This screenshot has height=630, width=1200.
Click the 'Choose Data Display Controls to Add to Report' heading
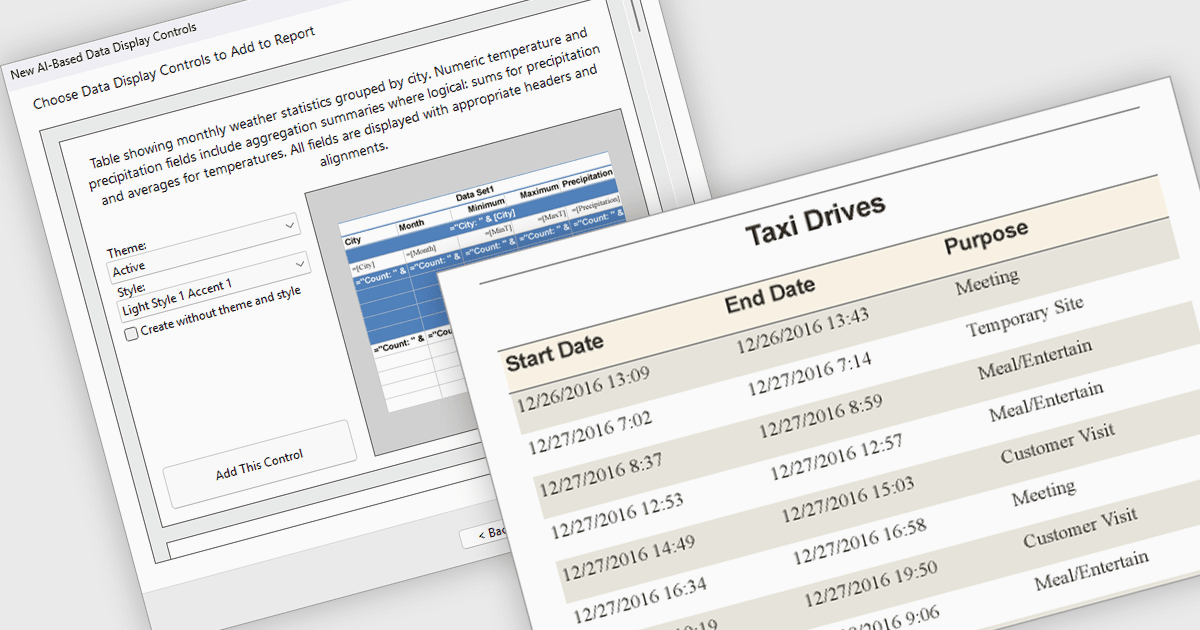[174, 68]
